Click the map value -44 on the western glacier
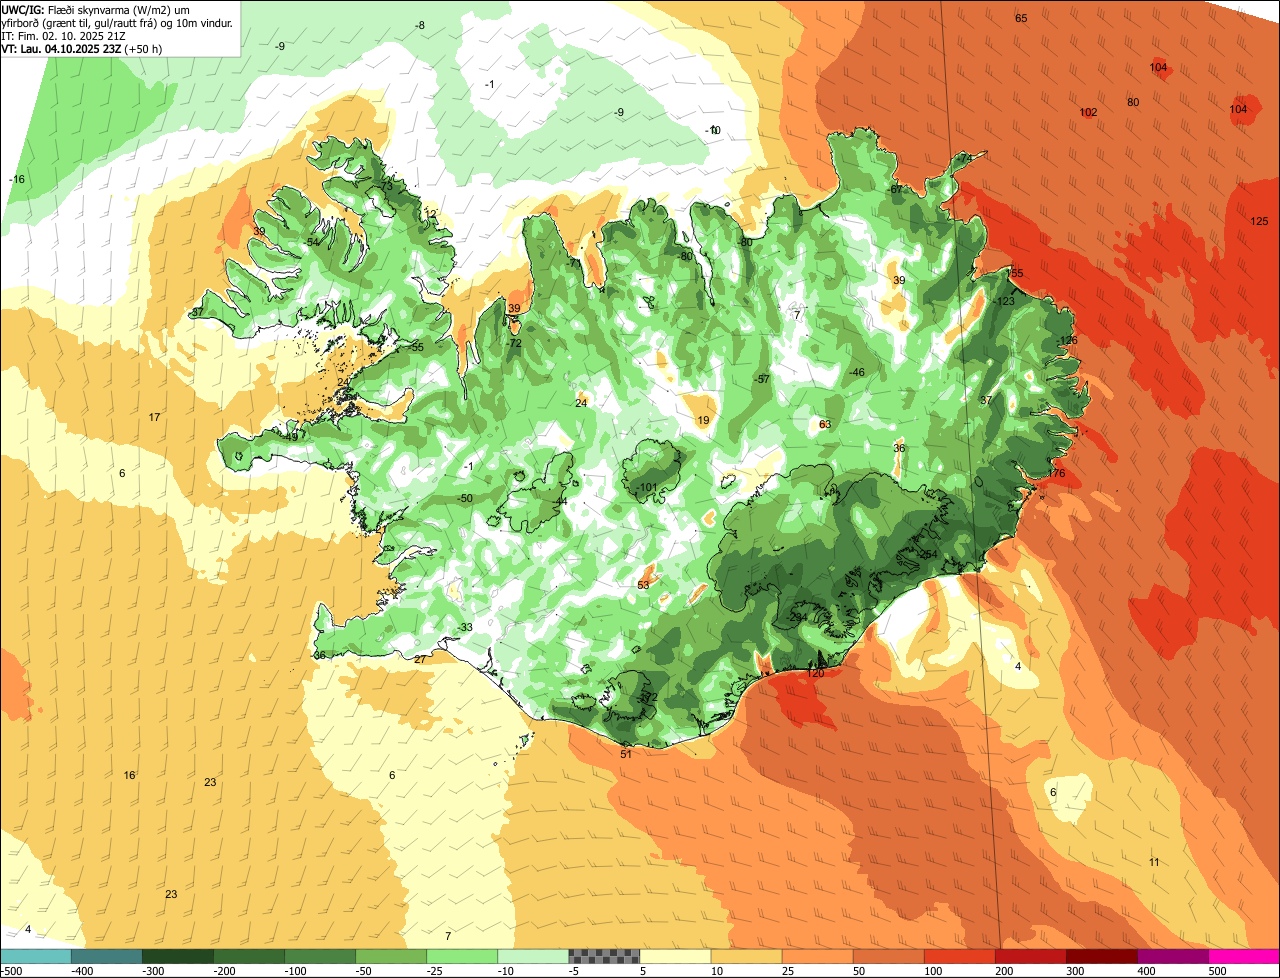The width and height of the screenshot is (1280, 978). pyautogui.click(x=561, y=501)
